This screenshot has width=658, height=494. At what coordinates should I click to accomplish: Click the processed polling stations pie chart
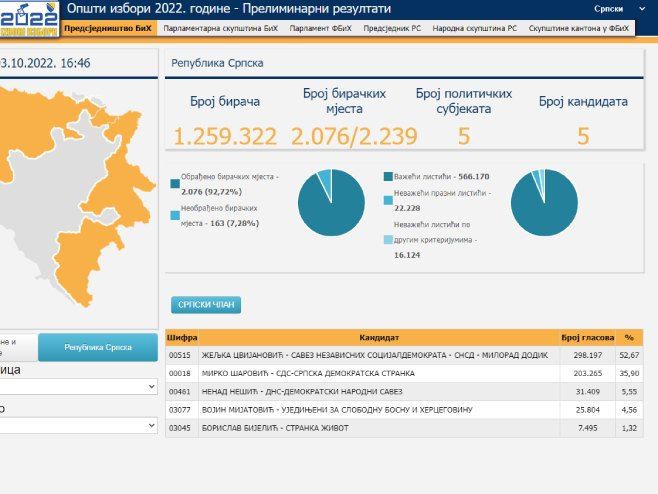pyautogui.click(x=331, y=203)
